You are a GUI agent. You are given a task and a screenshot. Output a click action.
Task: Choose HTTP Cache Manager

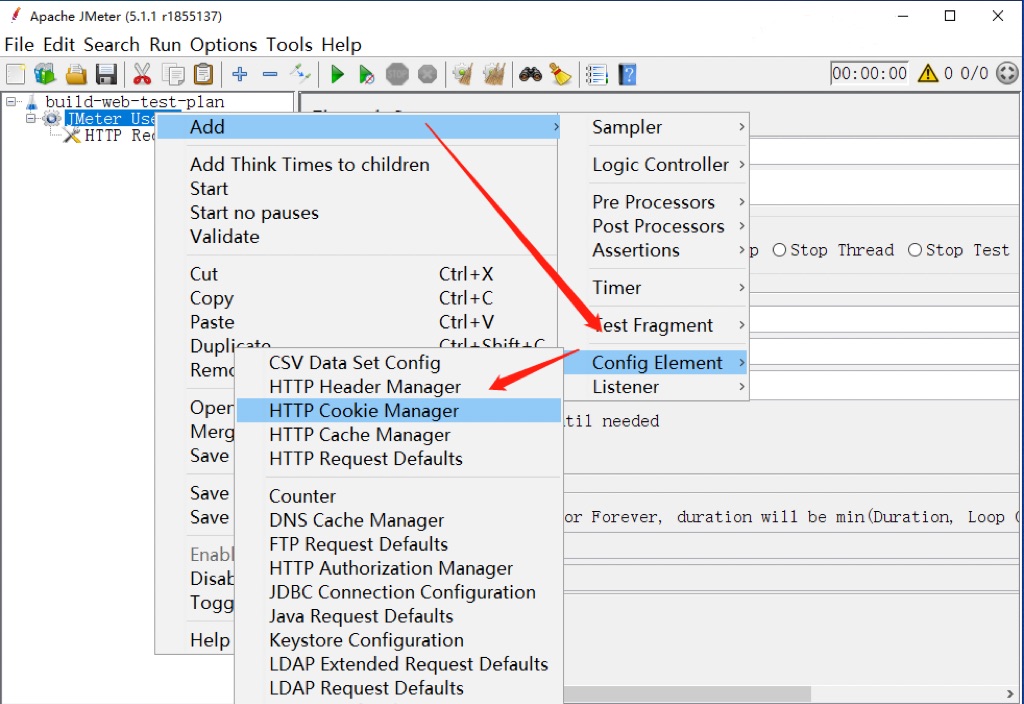(x=399, y=434)
